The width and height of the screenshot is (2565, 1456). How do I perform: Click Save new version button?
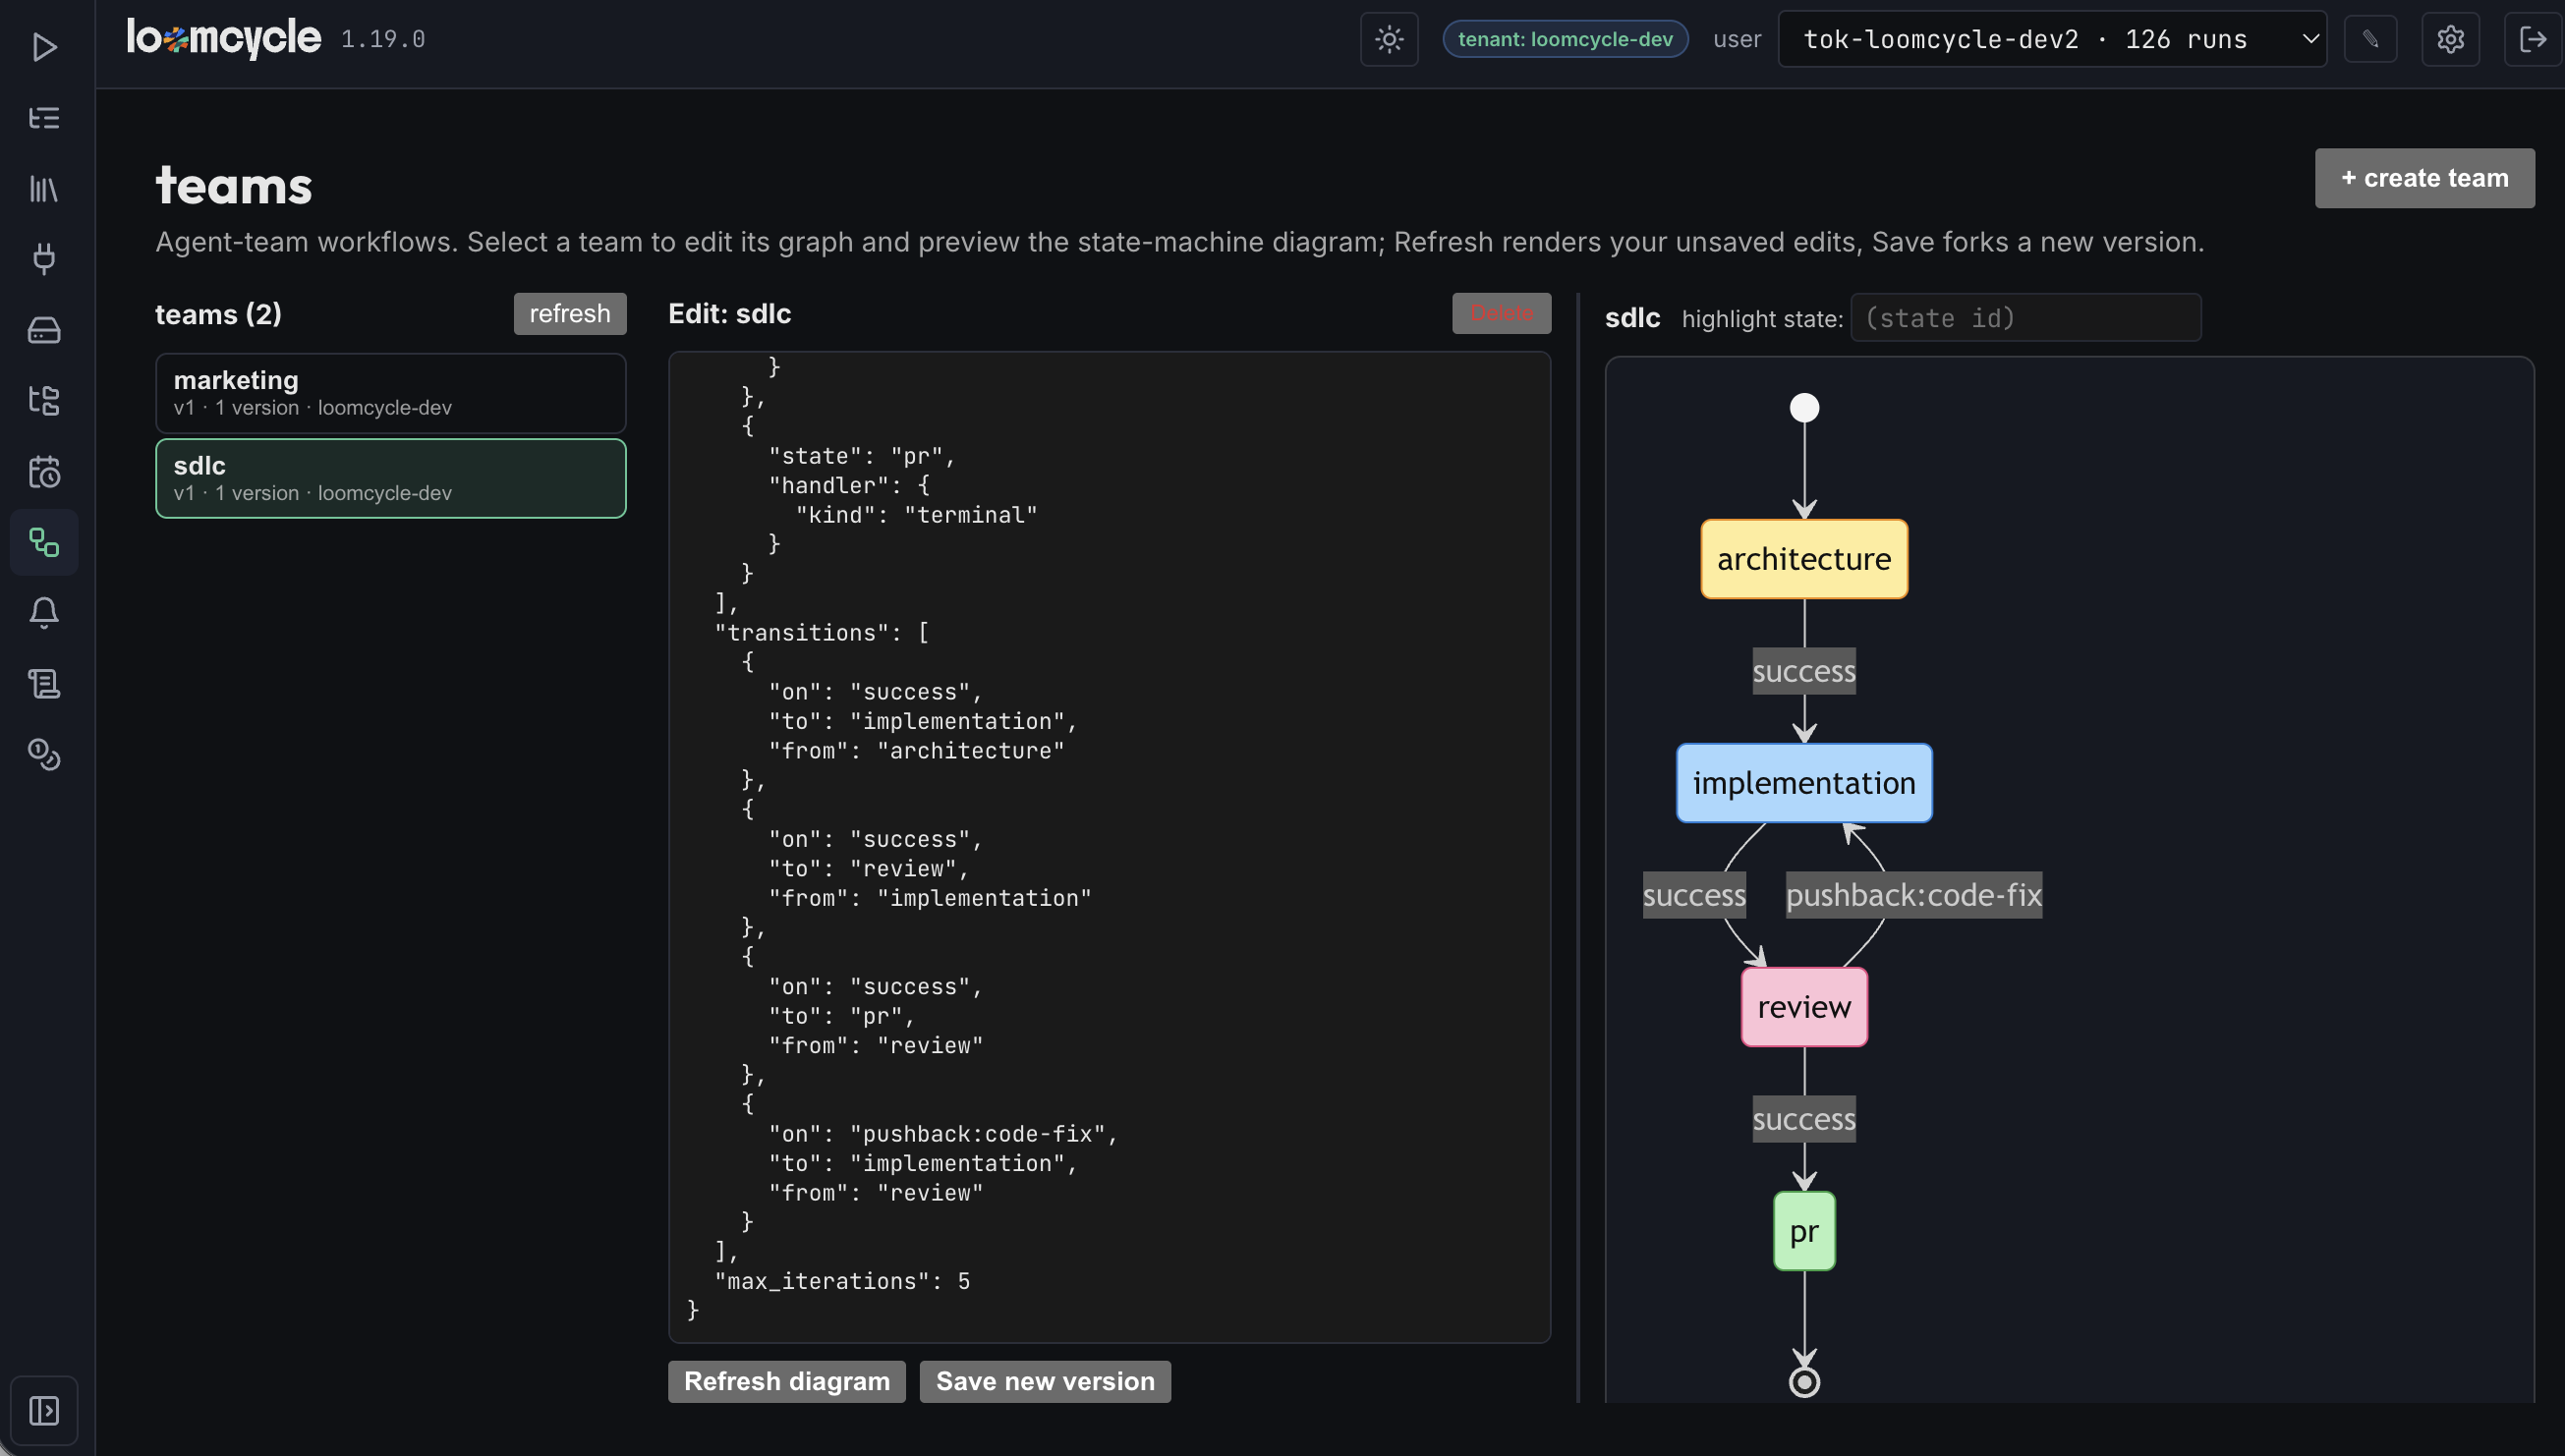pyautogui.click(x=1045, y=1381)
